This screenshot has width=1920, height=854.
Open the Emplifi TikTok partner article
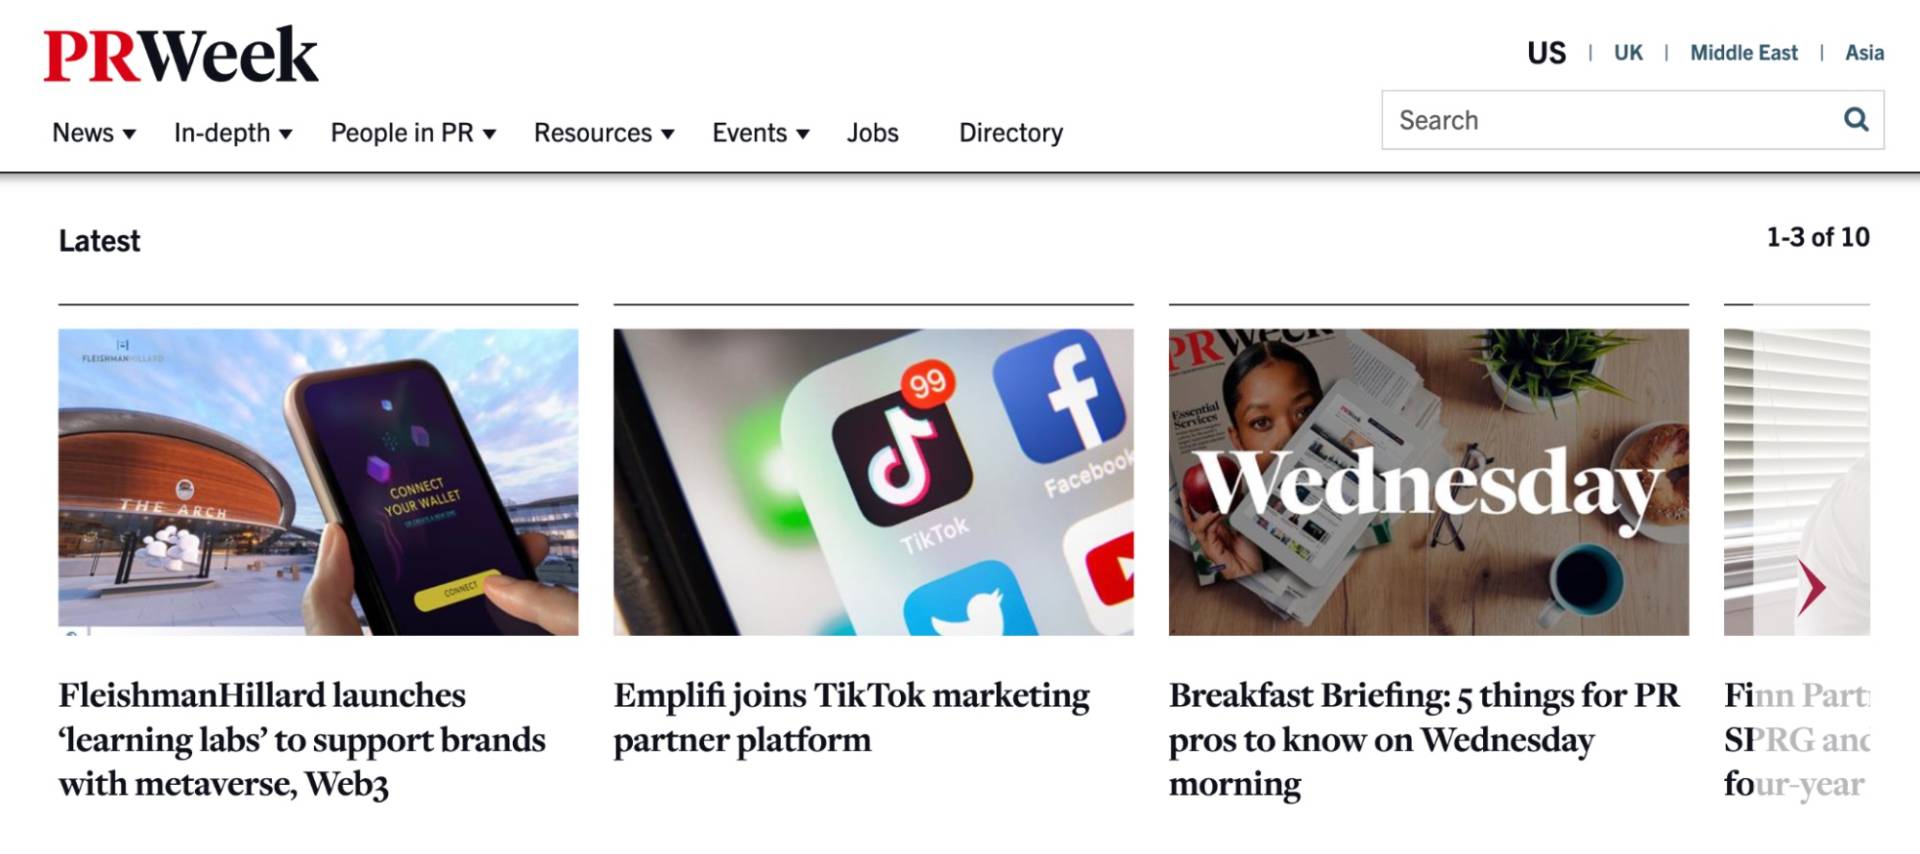tap(850, 717)
